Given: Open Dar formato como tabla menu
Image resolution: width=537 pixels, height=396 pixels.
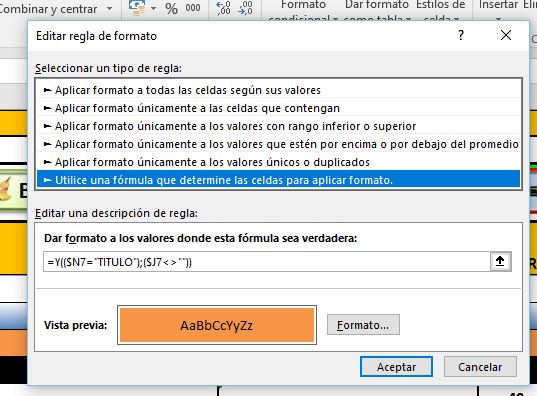Looking at the screenshot, I should (x=377, y=10).
